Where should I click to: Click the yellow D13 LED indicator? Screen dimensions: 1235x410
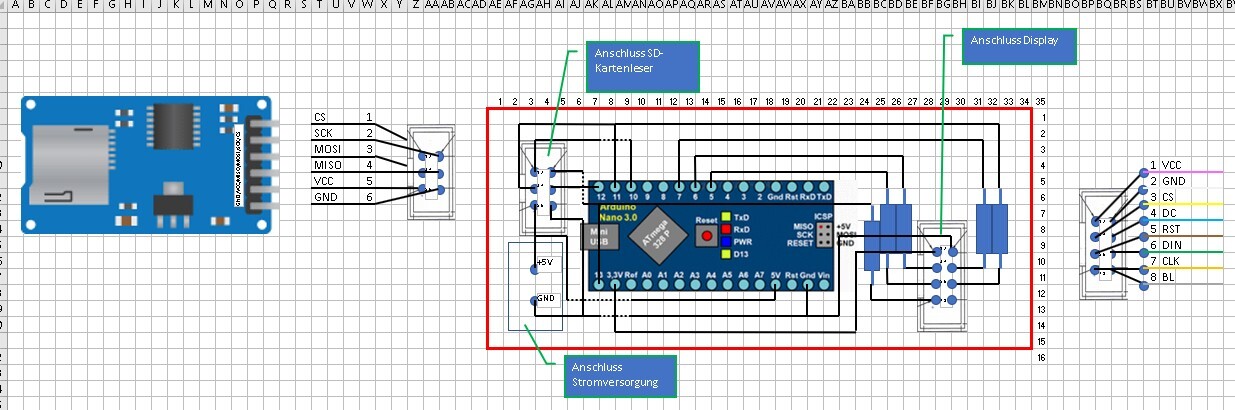(x=727, y=254)
